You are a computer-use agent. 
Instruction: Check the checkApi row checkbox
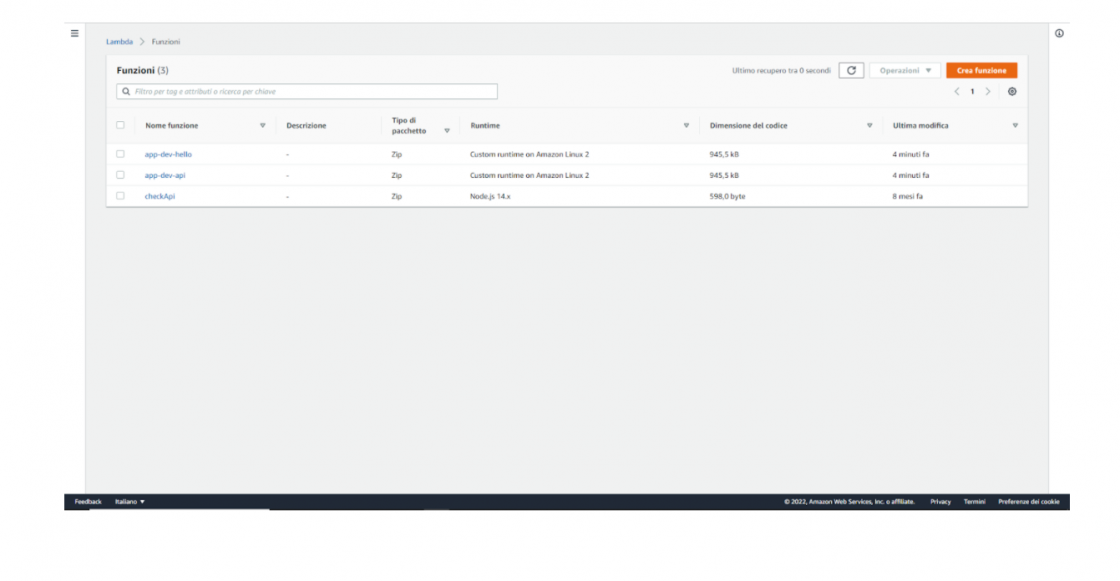[x=120, y=196]
